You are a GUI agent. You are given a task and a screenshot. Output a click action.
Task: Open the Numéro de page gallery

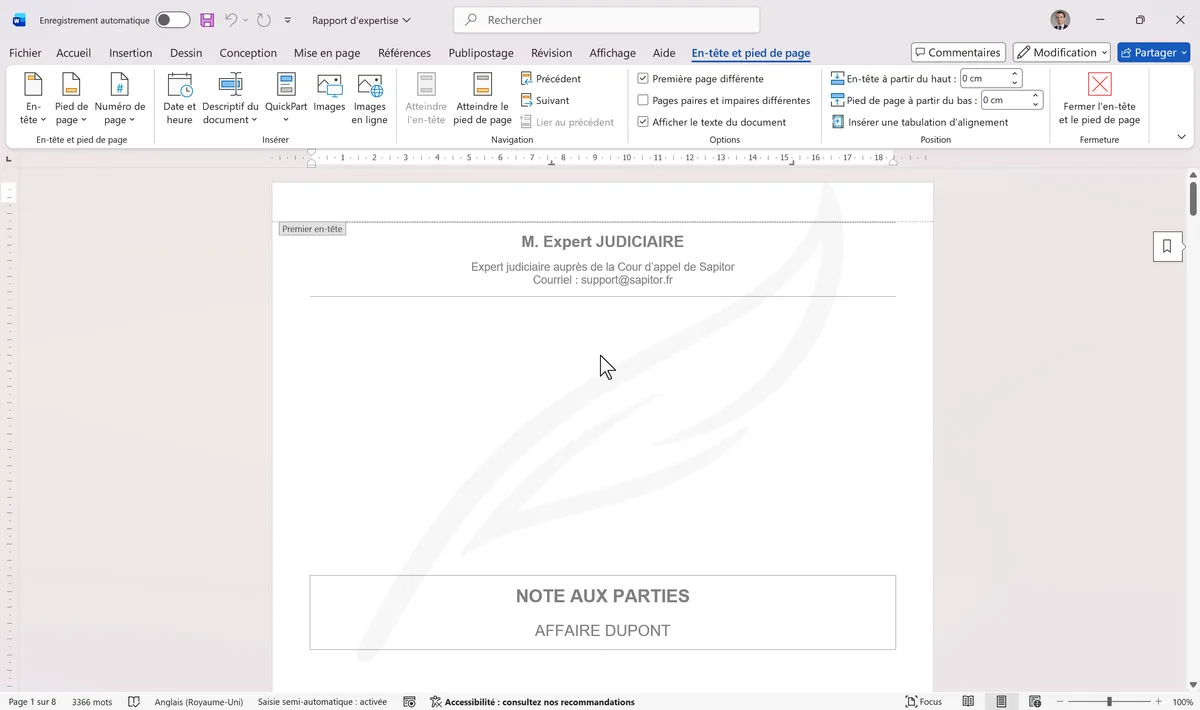(119, 97)
